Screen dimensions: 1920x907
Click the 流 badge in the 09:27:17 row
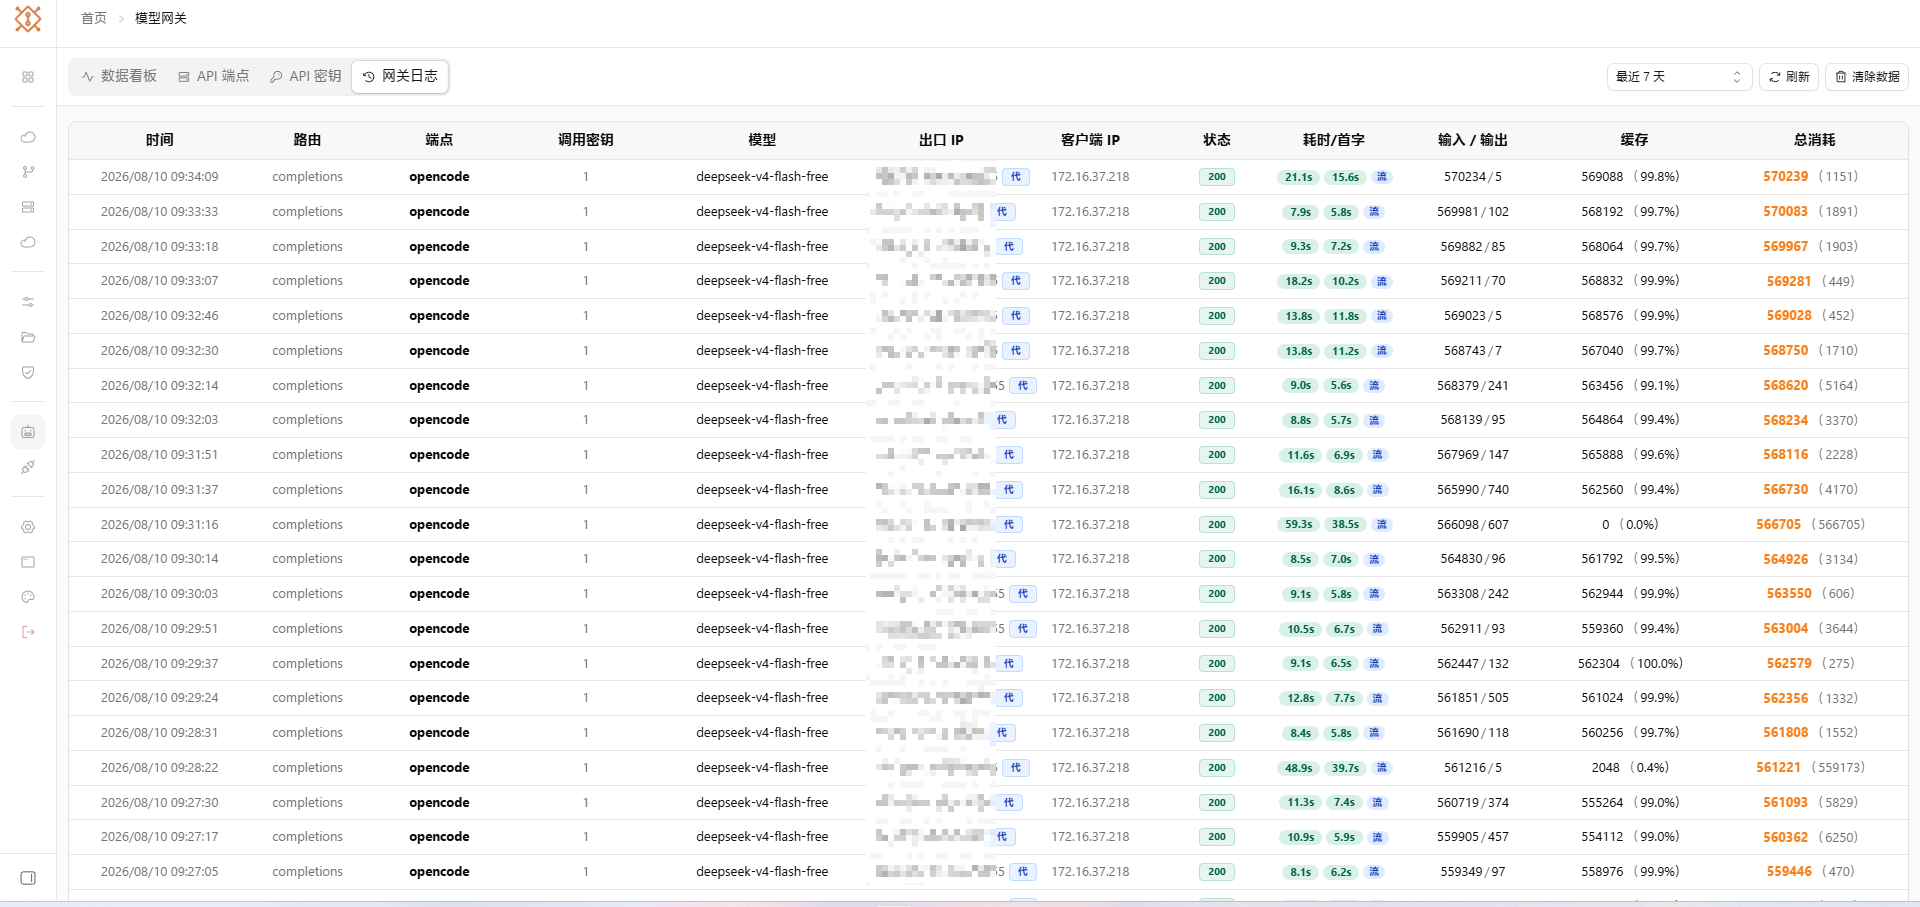point(1377,837)
